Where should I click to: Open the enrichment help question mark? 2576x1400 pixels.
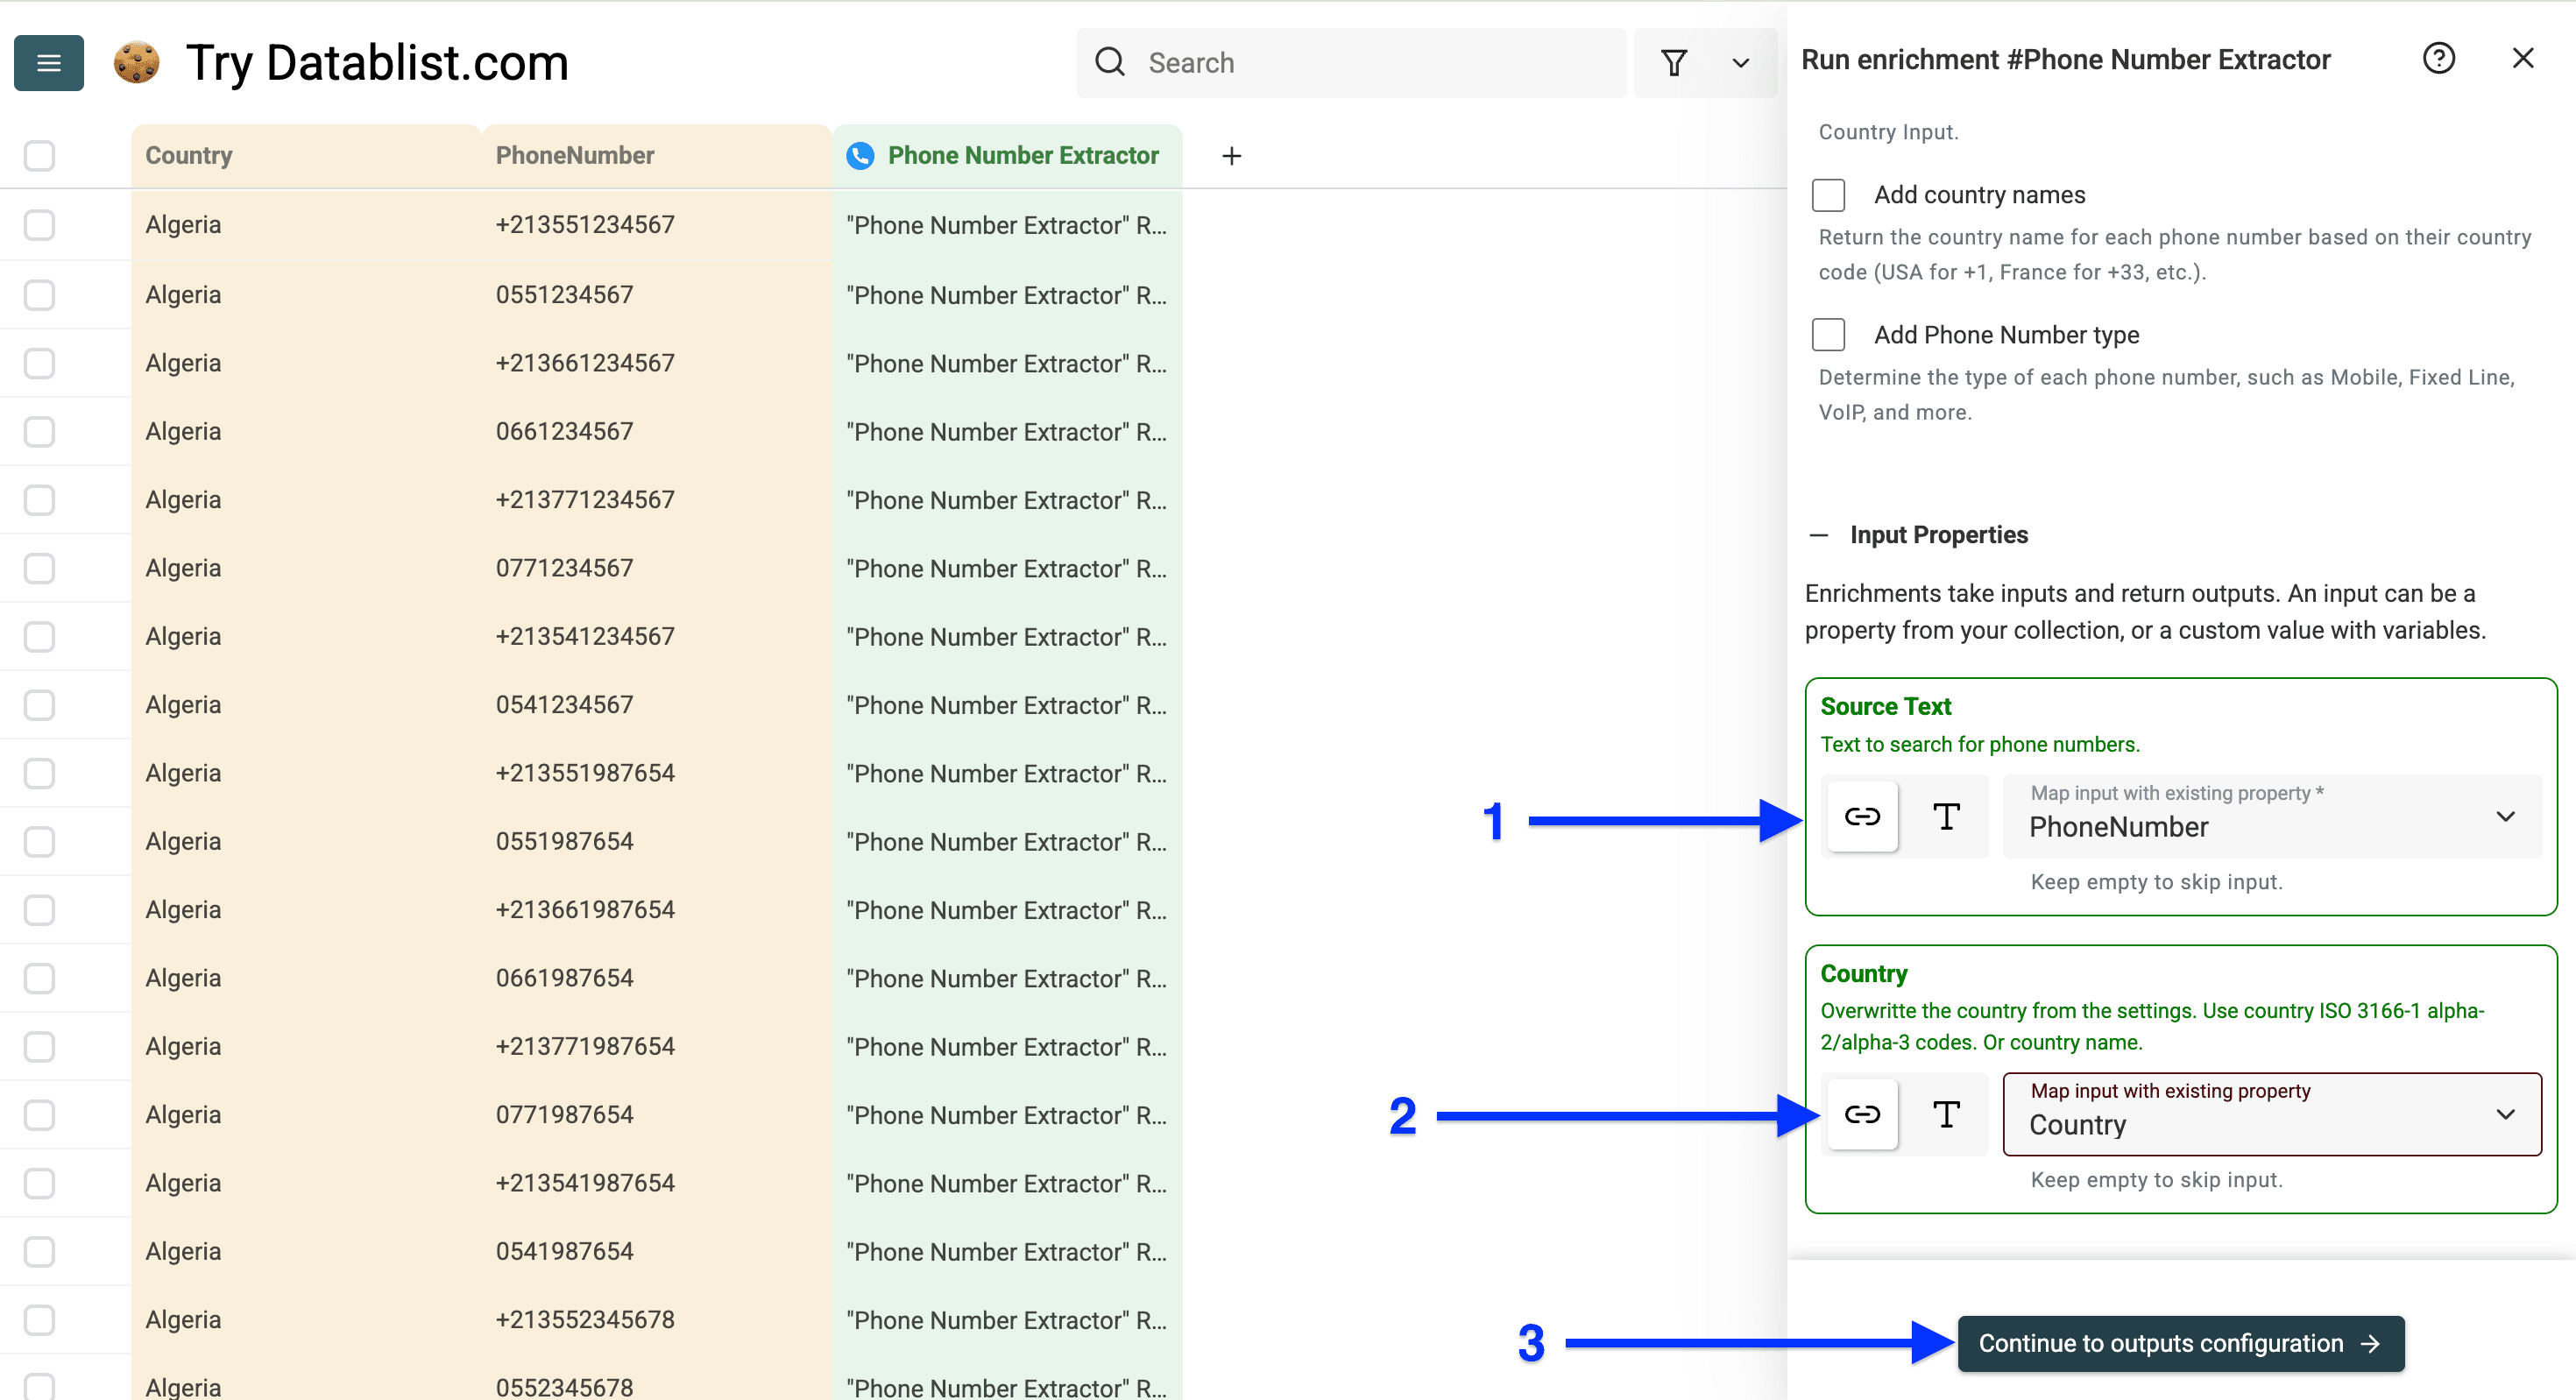(x=2439, y=58)
